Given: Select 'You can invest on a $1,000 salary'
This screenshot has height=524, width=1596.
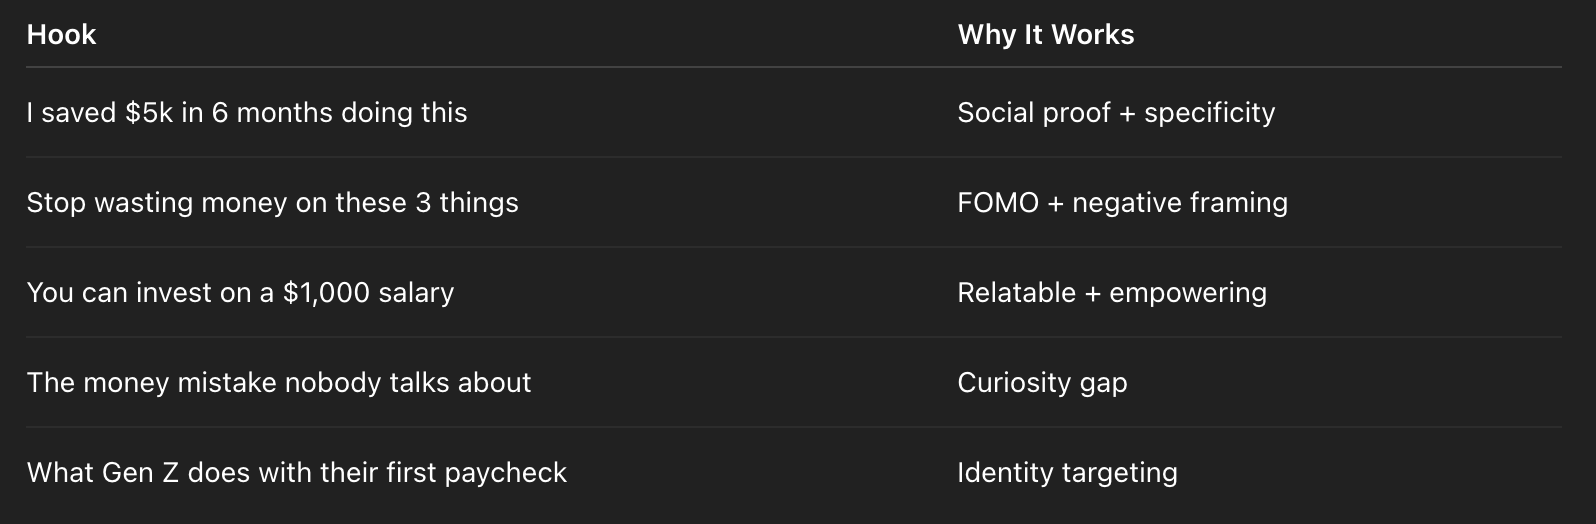Looking at the screenshot, I should click(x=240, y=293).
